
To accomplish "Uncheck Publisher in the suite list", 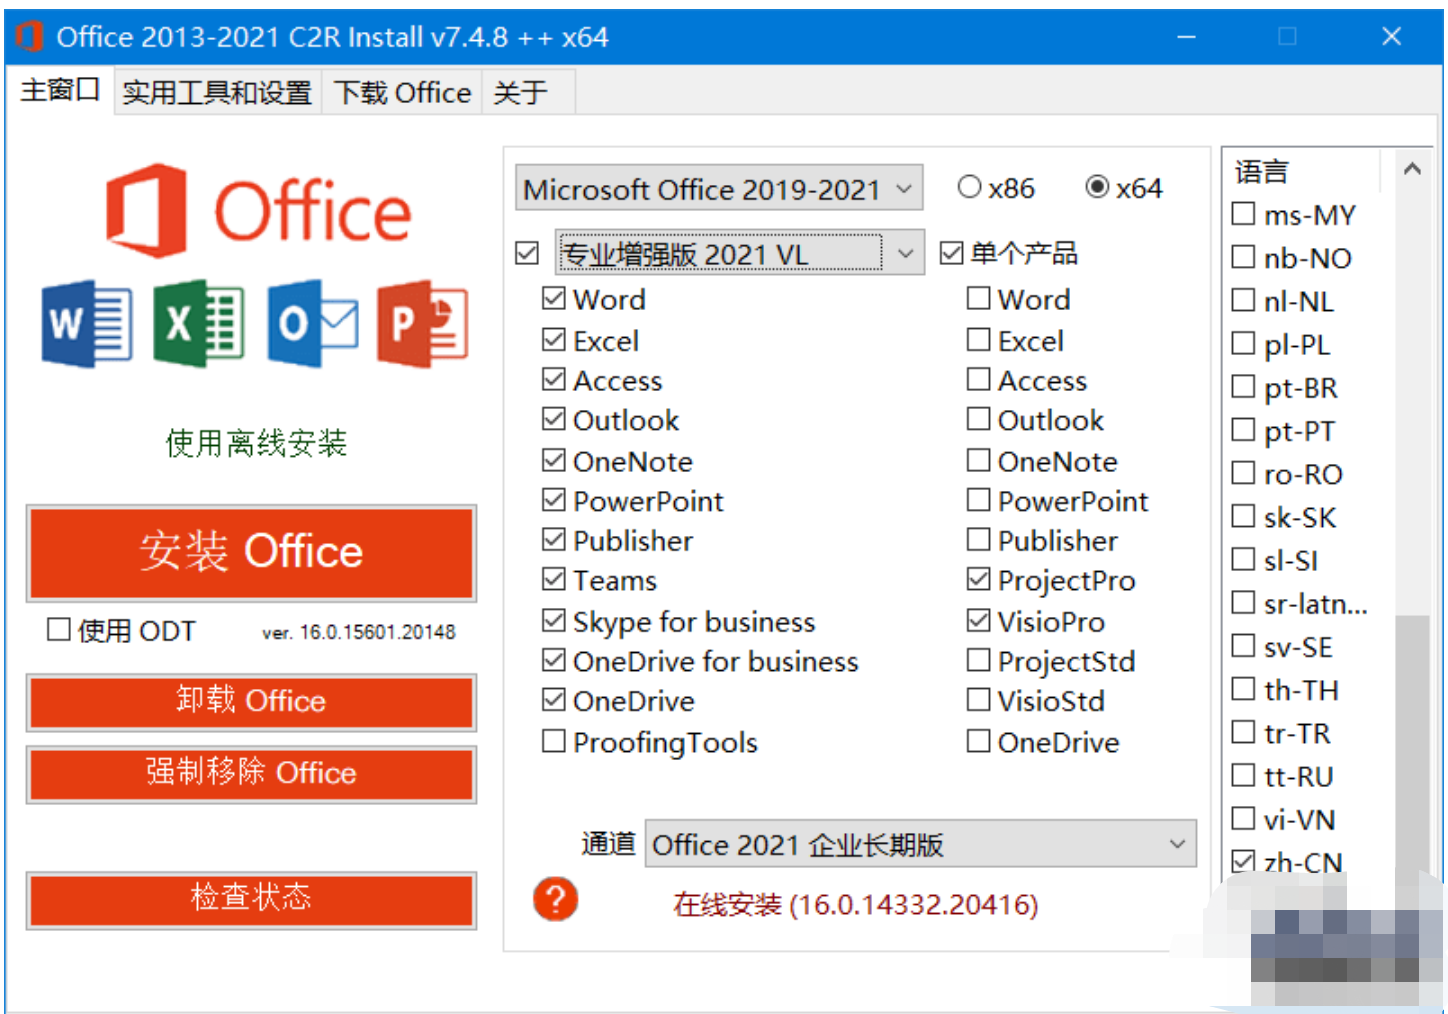I will pyautogui.click(x=553, y=540).
